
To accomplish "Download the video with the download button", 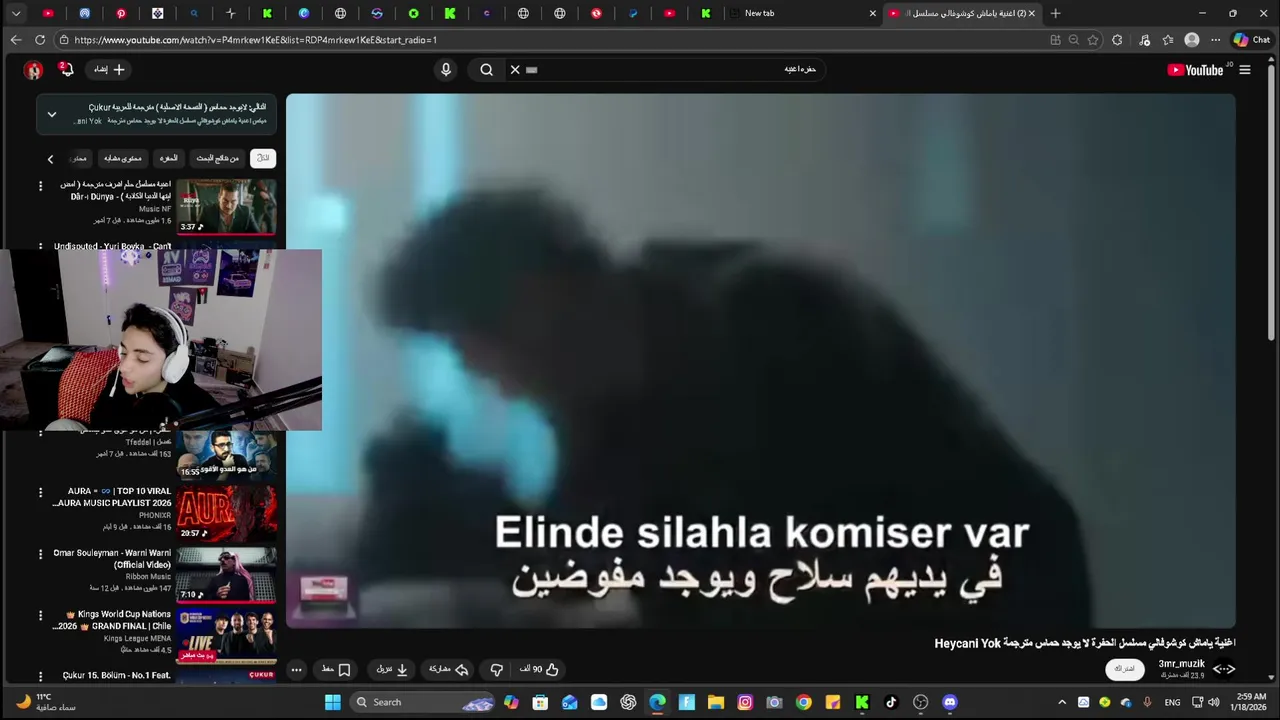I will tap(392, 669).
